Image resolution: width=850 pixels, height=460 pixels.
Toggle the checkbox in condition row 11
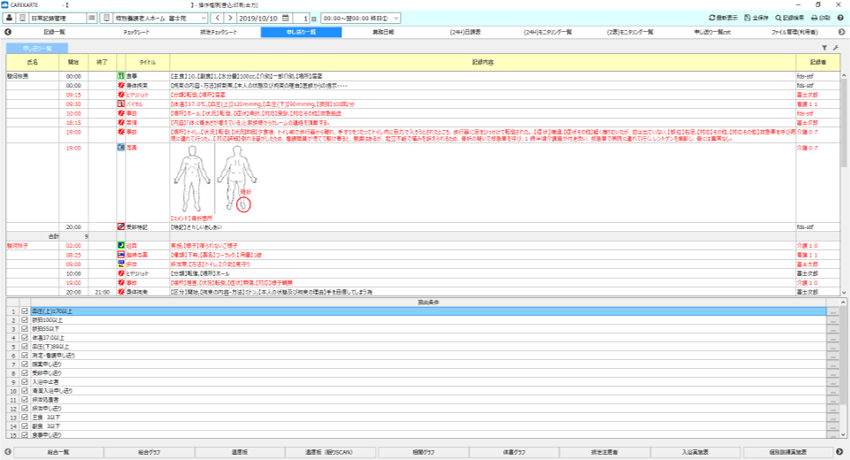[x=24, y=399]
